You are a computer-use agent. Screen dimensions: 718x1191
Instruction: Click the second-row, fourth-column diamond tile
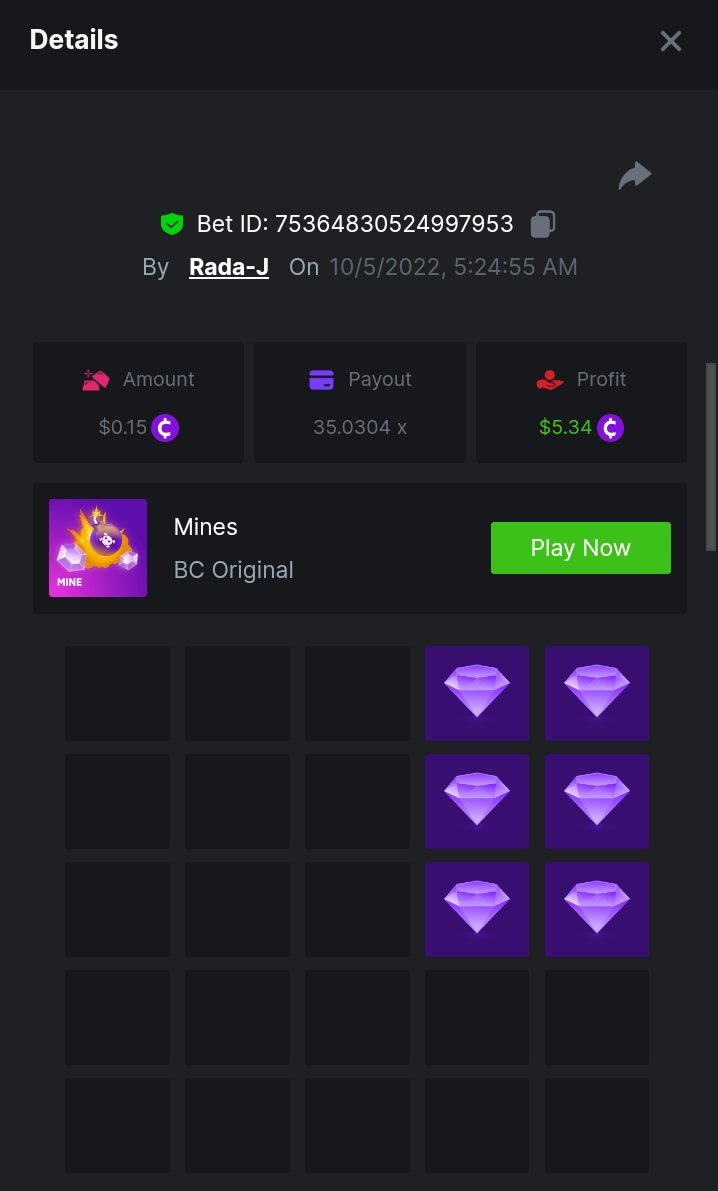477,801
